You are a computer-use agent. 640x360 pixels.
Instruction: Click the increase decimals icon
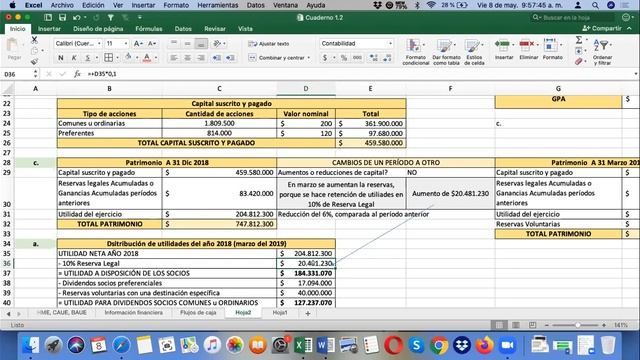(373, 58)
